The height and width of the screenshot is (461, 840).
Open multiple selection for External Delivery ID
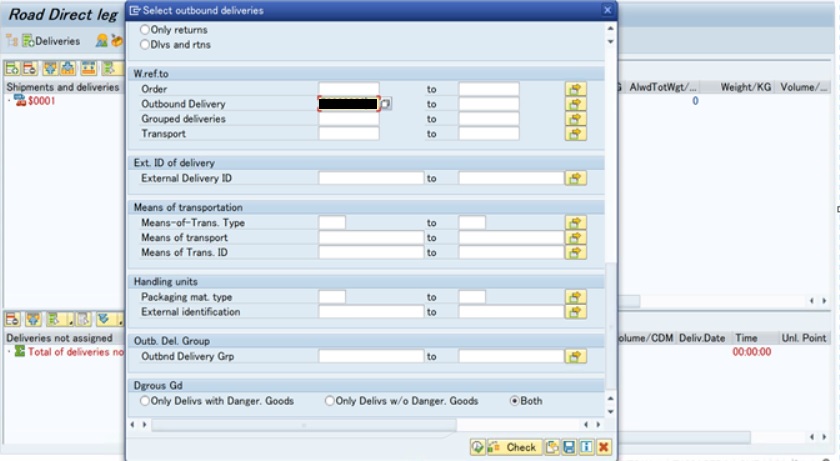[575, 178]
